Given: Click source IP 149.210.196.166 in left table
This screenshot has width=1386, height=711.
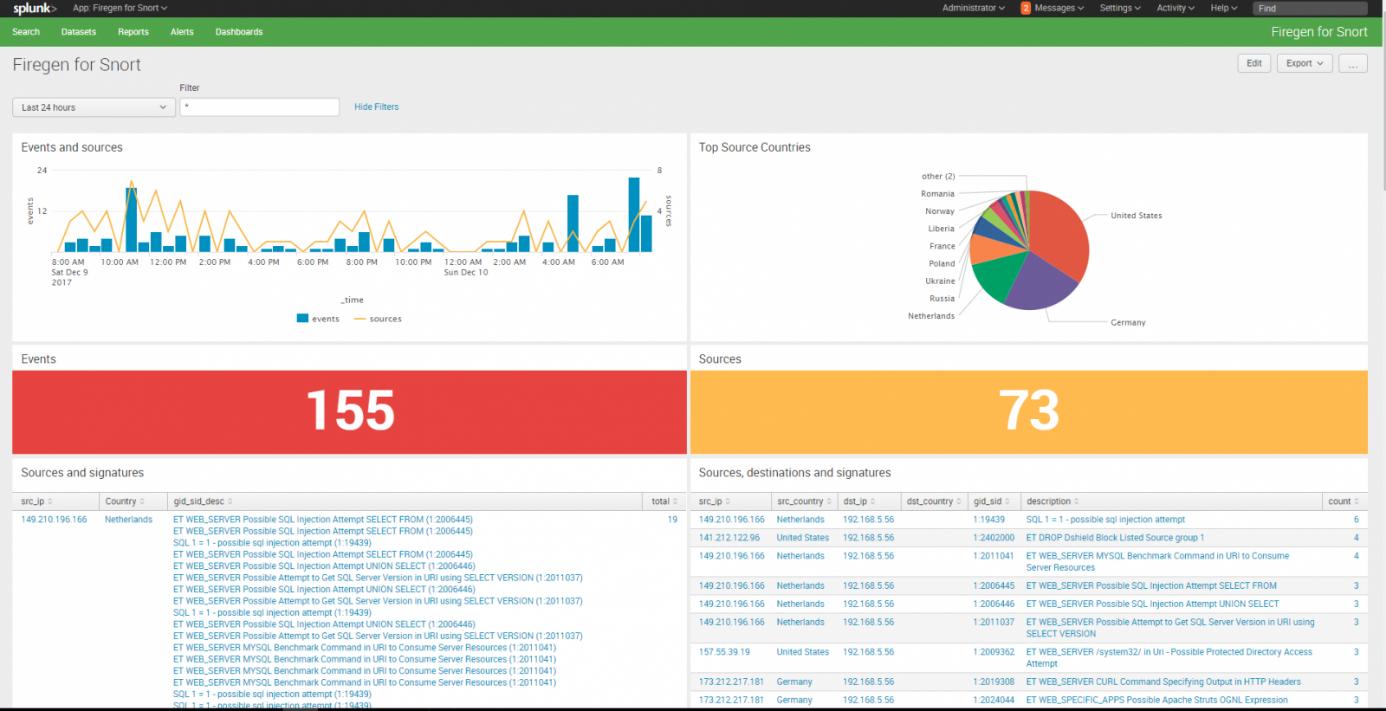Looking at the screenshot, I should [54, 520].
